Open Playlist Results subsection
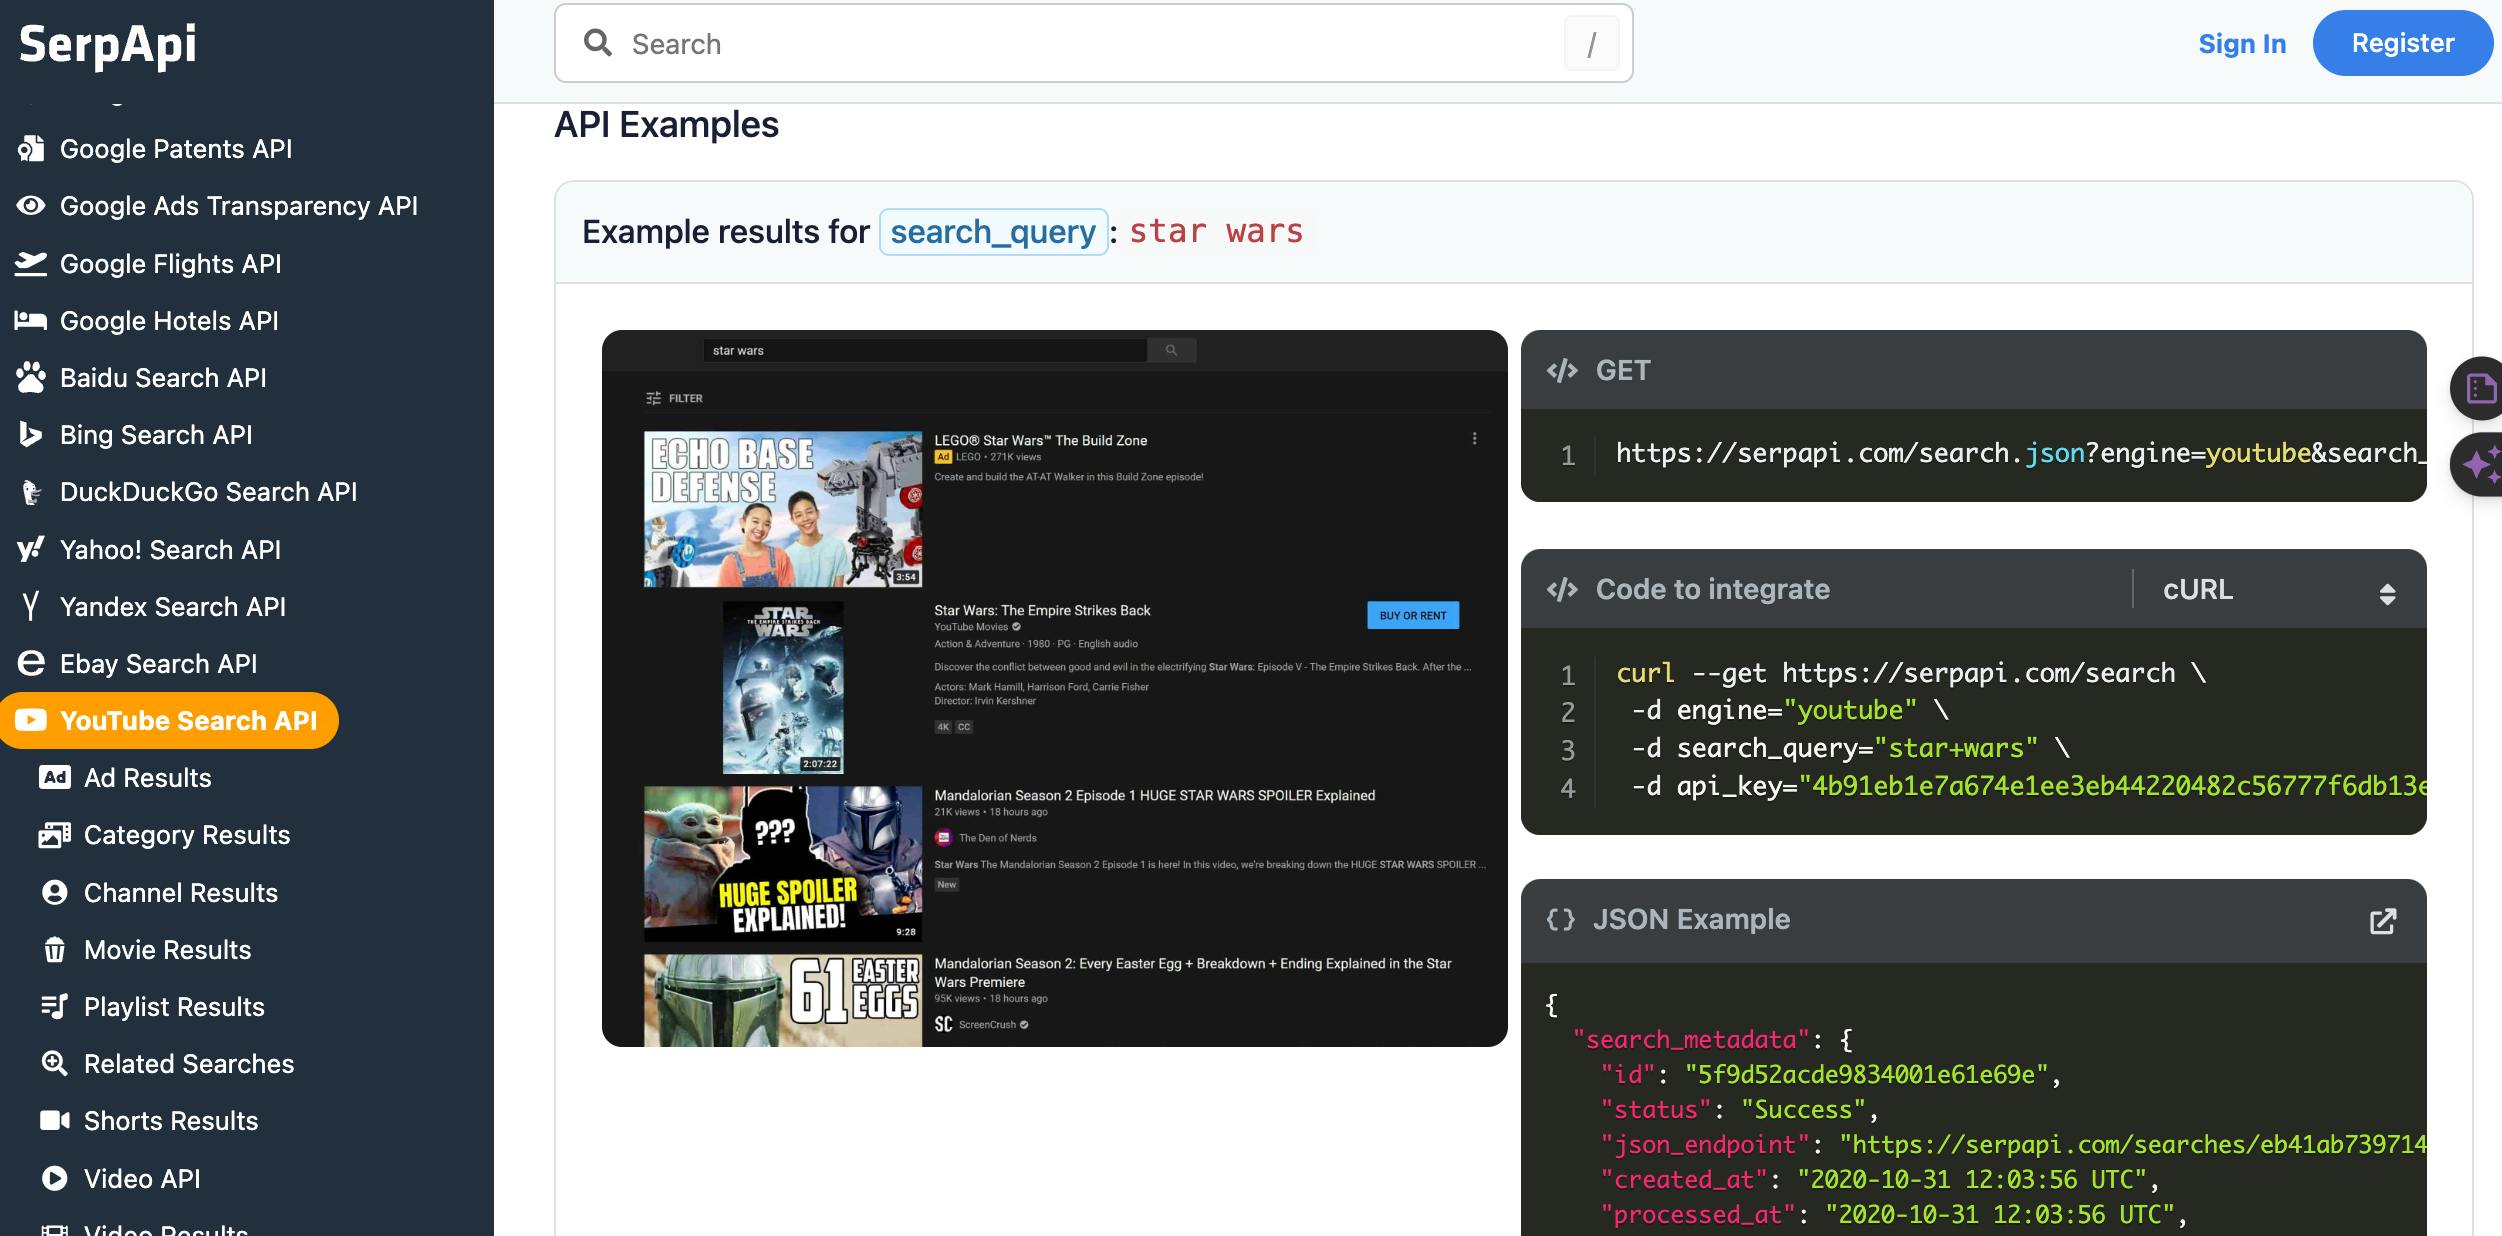The image size is (2502, 1236). click(x=174, y=1007)
